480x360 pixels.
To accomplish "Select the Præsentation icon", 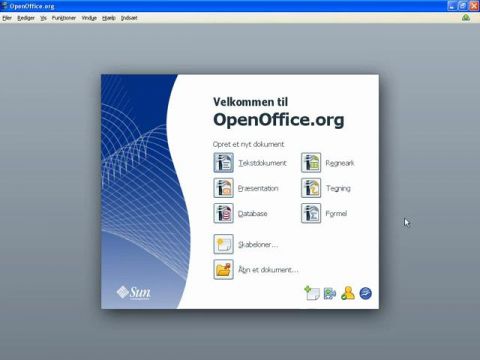I will (223, 188).
